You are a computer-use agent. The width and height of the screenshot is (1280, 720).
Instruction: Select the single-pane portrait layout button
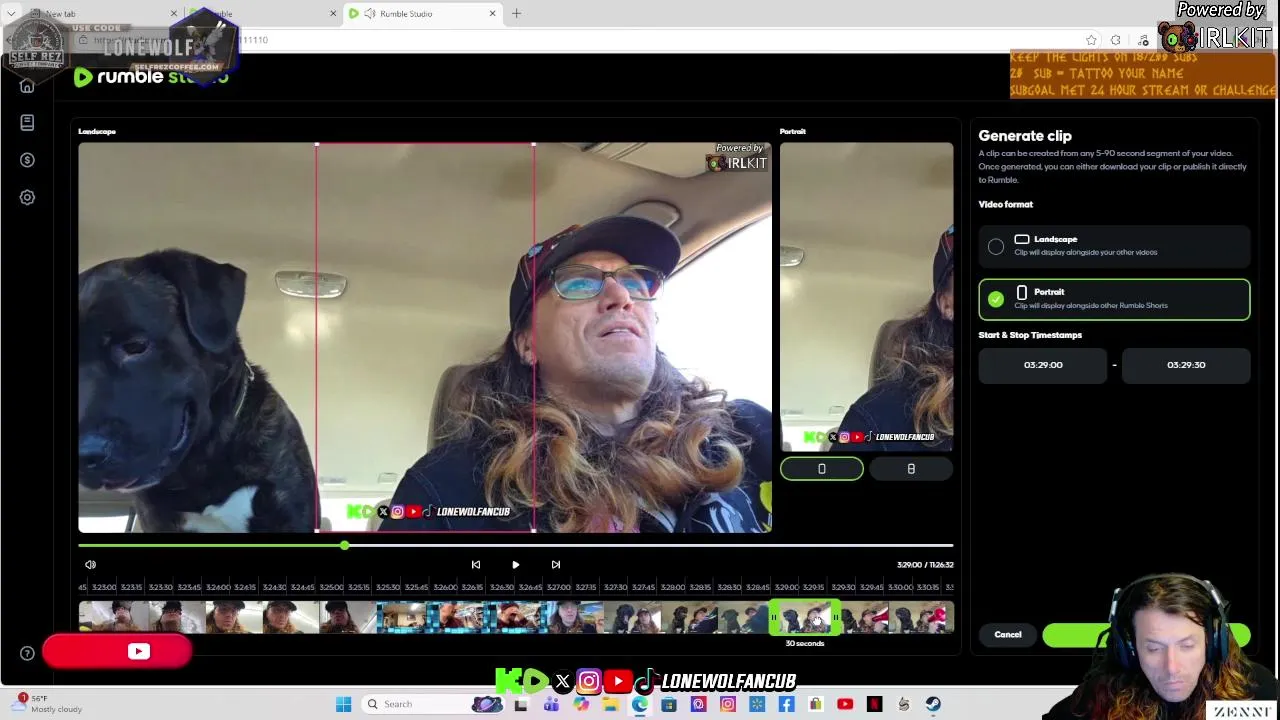click(821, 468)
